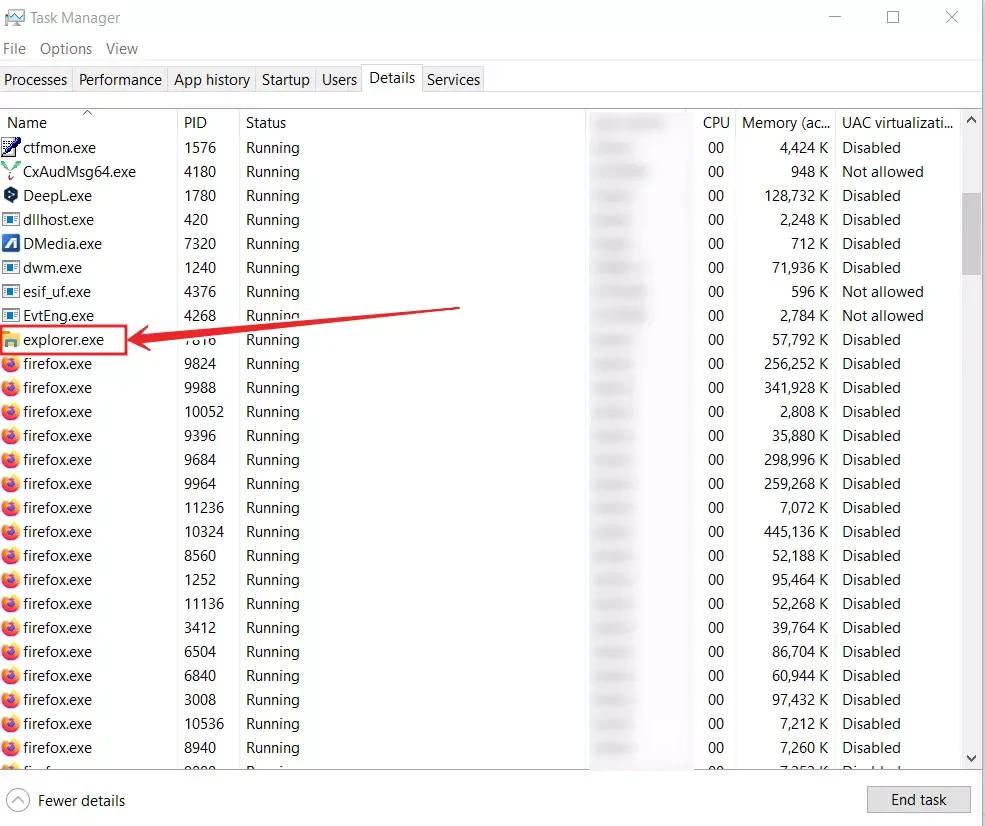Select Firefox icon for PID 9824
Screen dimensions: 985x826
coord(11,364)
